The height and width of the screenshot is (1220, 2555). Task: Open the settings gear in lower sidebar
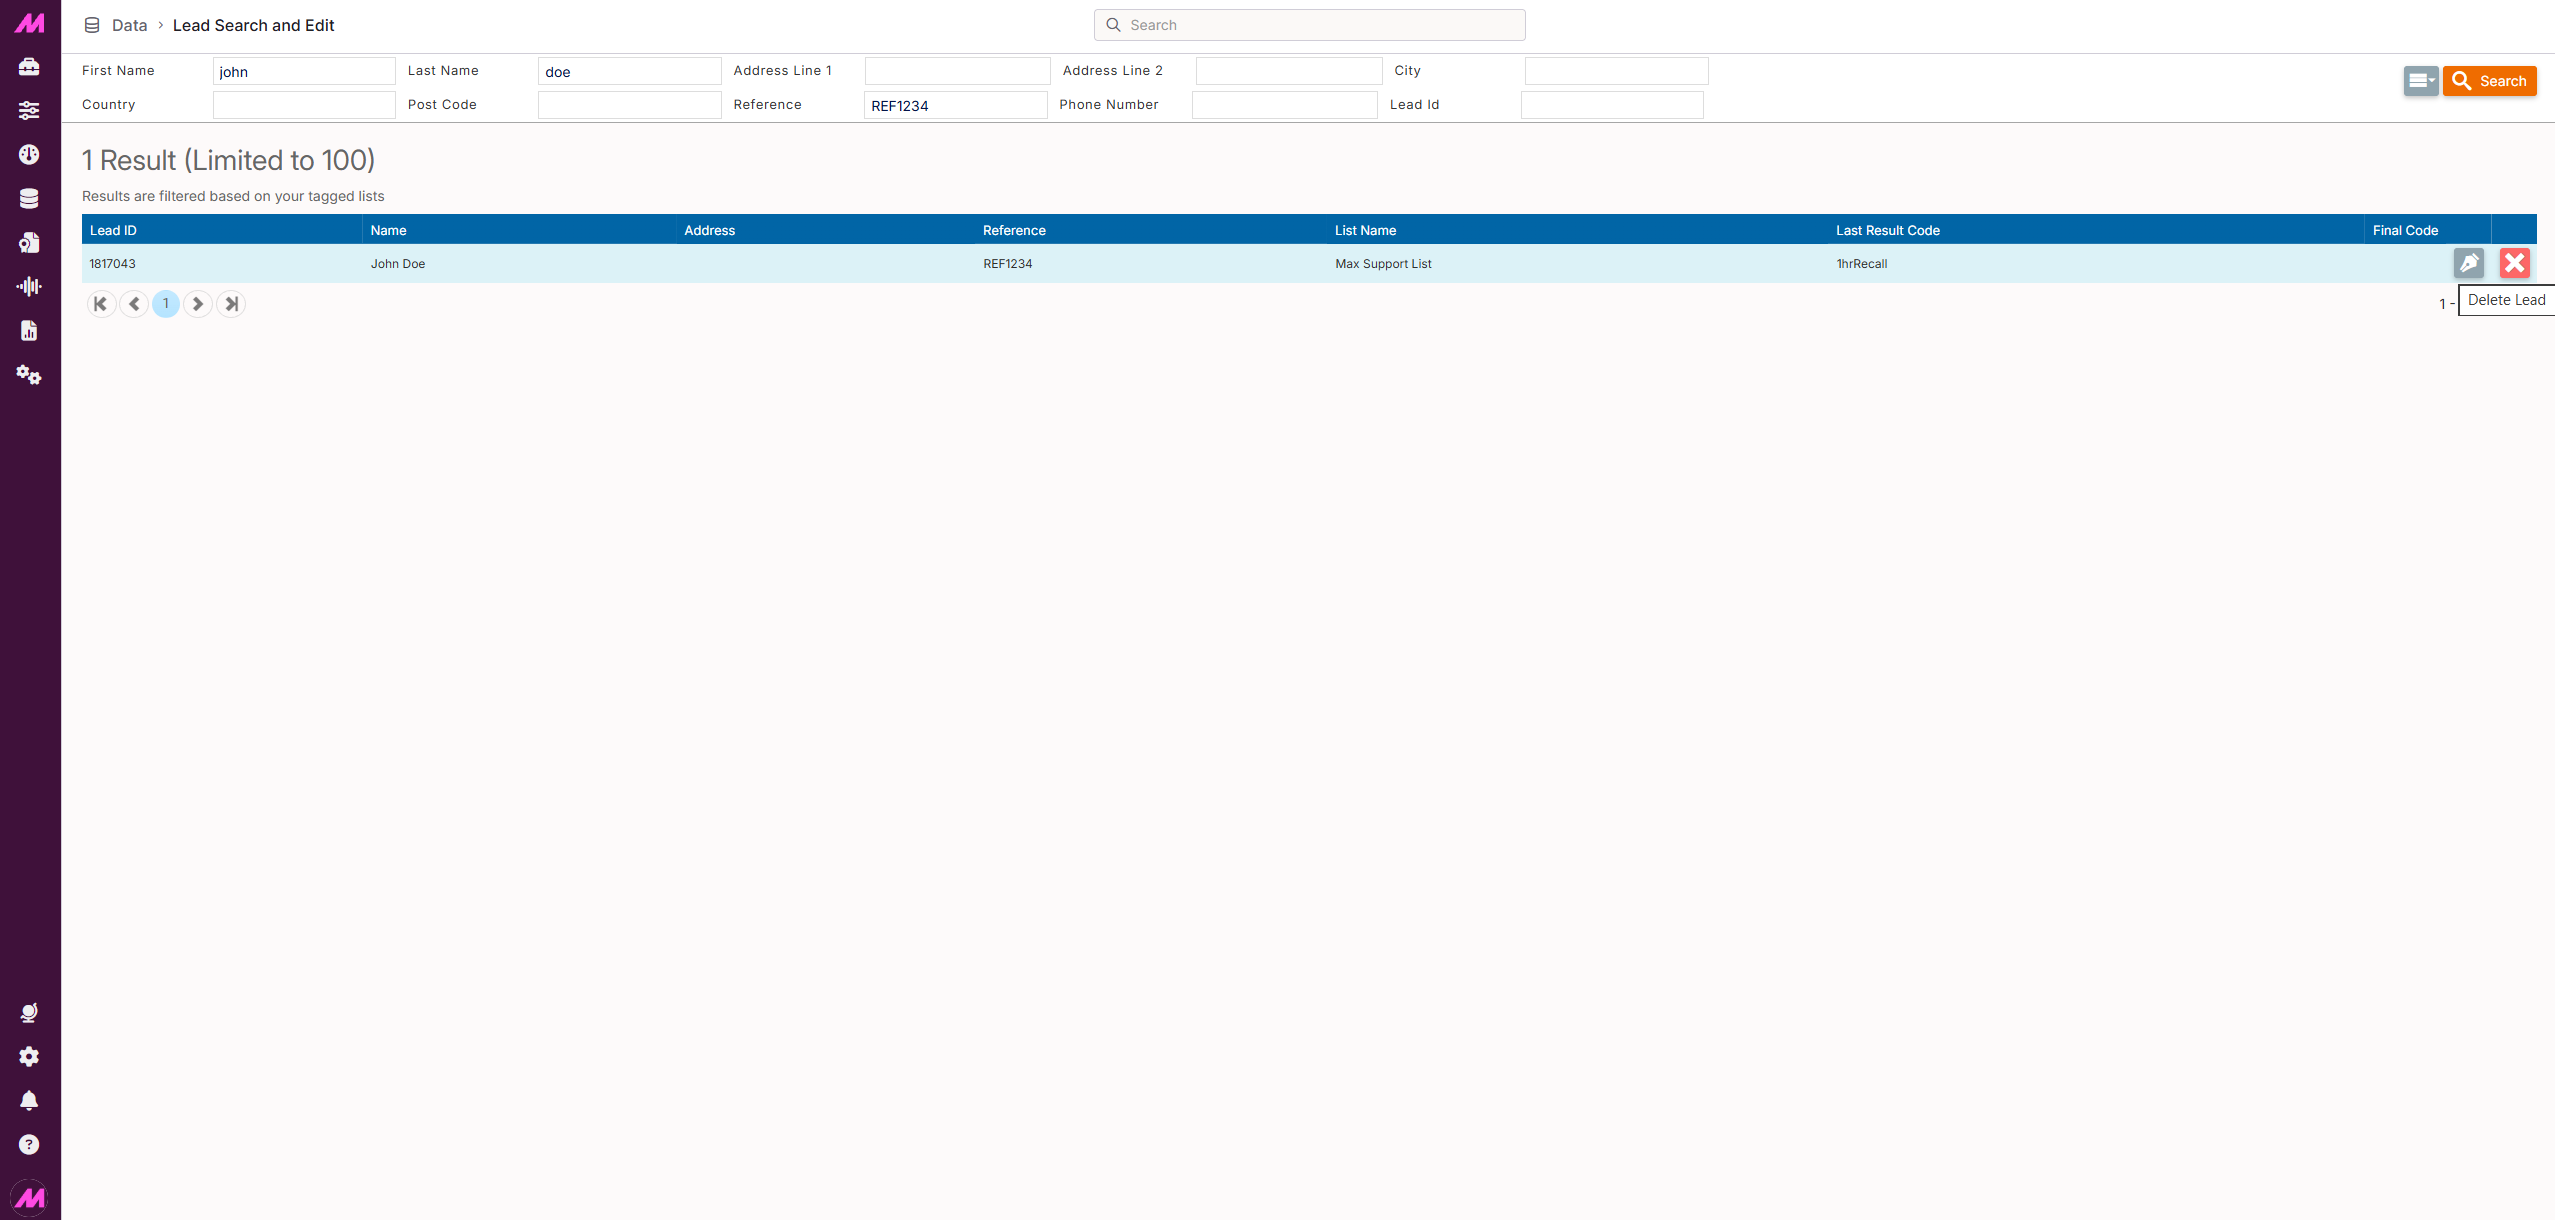click(29, 1057)
